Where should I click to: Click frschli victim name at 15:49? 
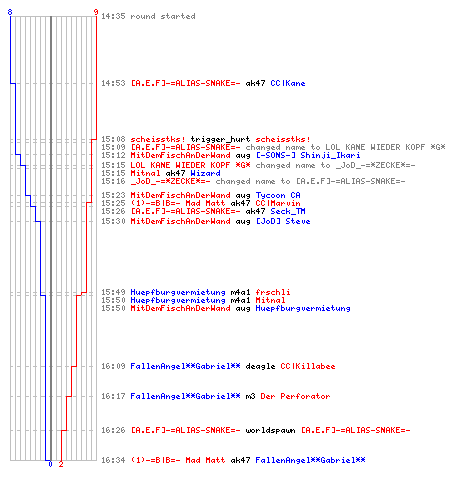pos(273,292)
